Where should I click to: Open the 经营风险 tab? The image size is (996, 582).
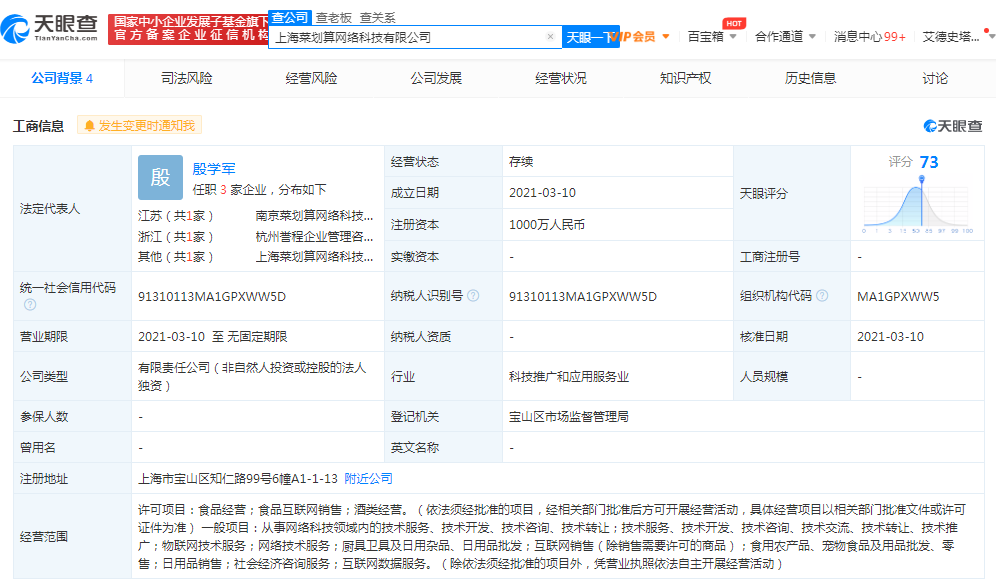pyautogui.click(x=311, y=78)
